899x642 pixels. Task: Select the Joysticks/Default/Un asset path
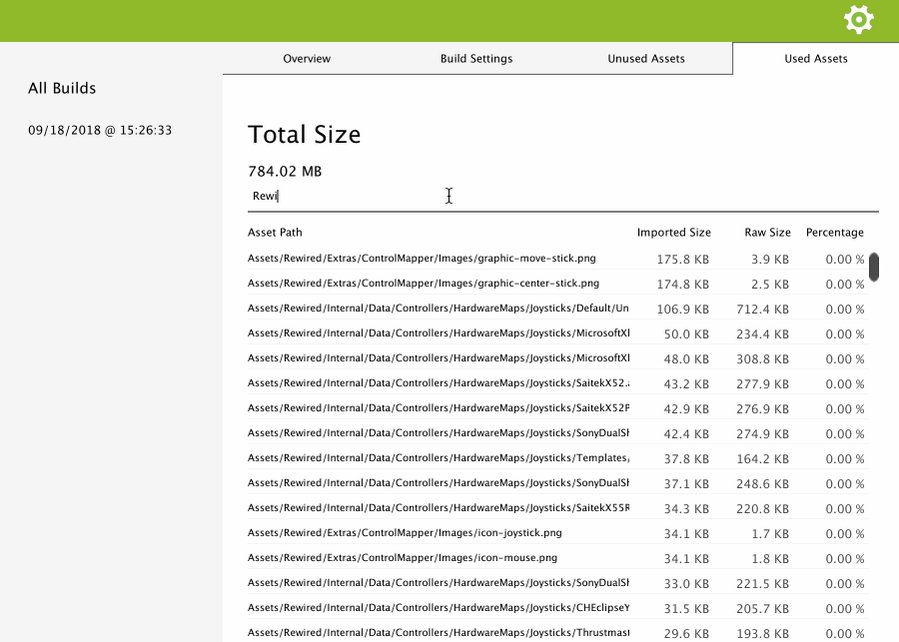[x=438, y=308]
